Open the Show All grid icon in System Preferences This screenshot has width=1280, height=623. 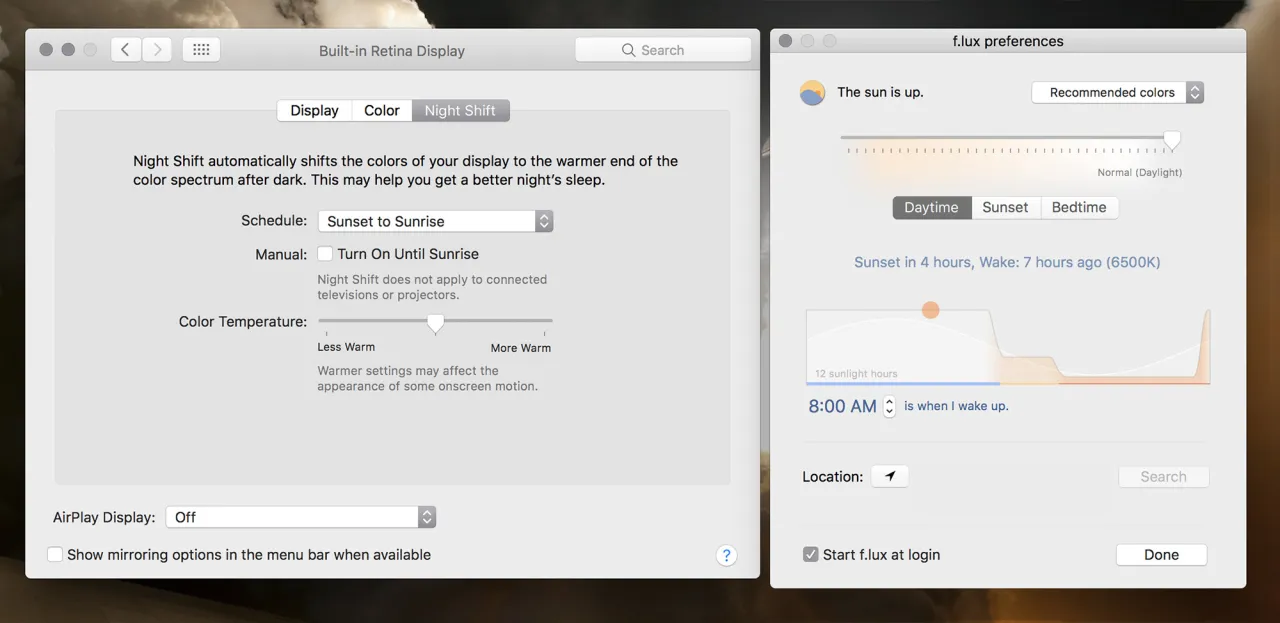[201, 49]
